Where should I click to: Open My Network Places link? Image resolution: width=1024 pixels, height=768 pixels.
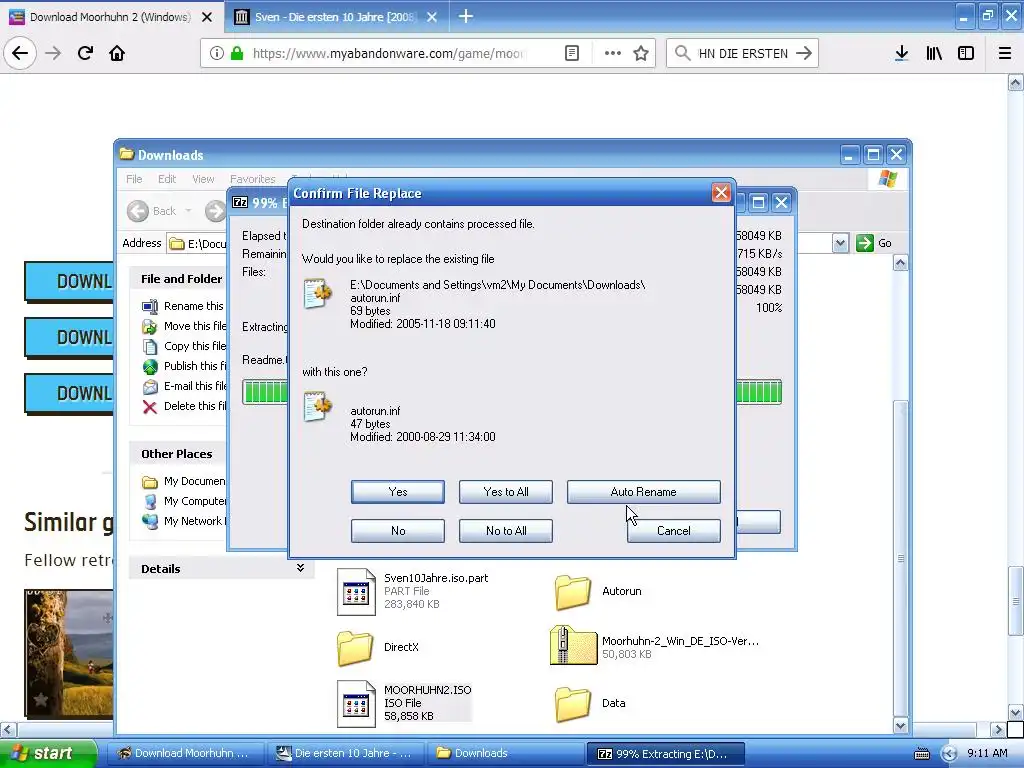(185, 521)
